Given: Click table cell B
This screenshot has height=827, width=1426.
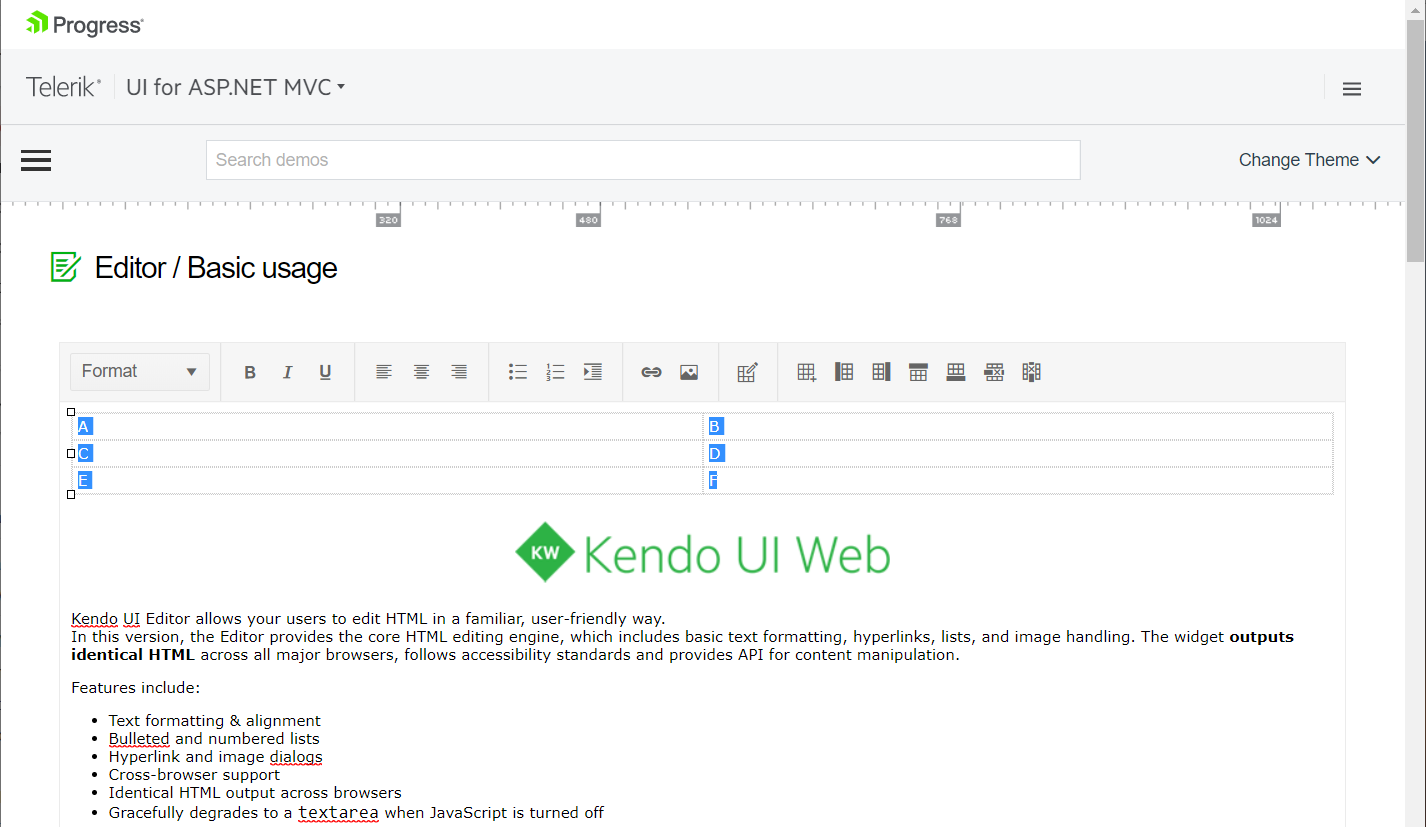Looking at the screenshot, I should (x=1018, y=427).
